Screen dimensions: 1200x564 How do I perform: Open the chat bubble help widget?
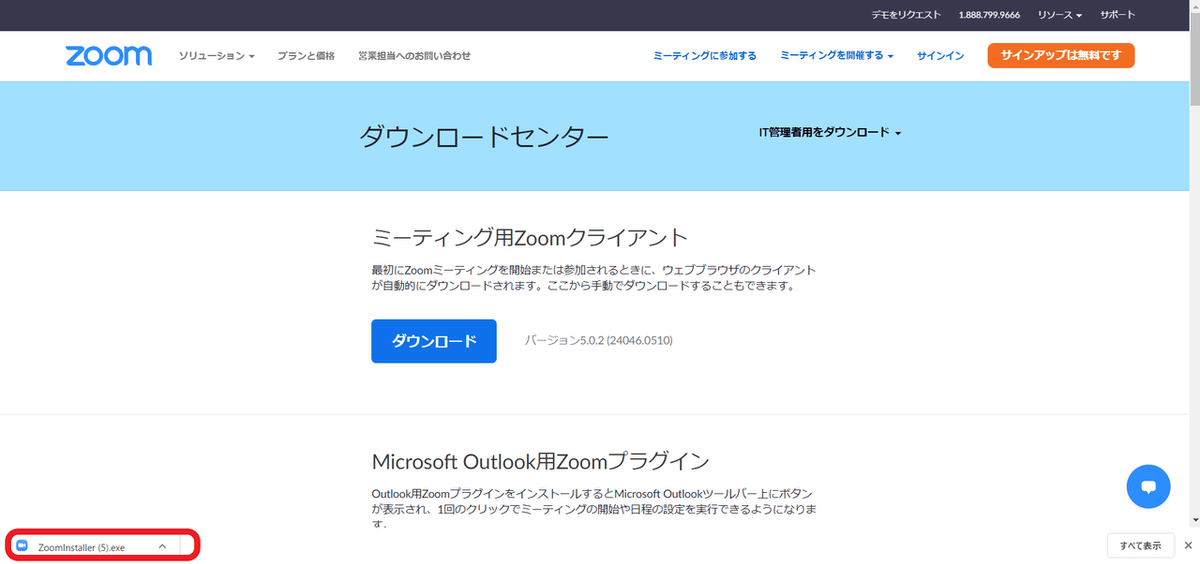tap(1148, 487)
